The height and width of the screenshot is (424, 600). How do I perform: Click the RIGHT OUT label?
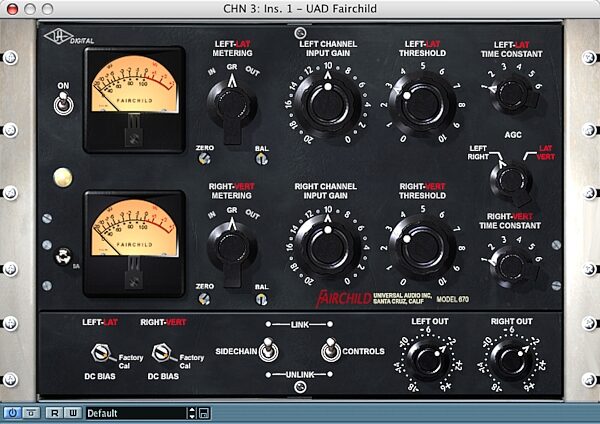click(x=512, y=321)
